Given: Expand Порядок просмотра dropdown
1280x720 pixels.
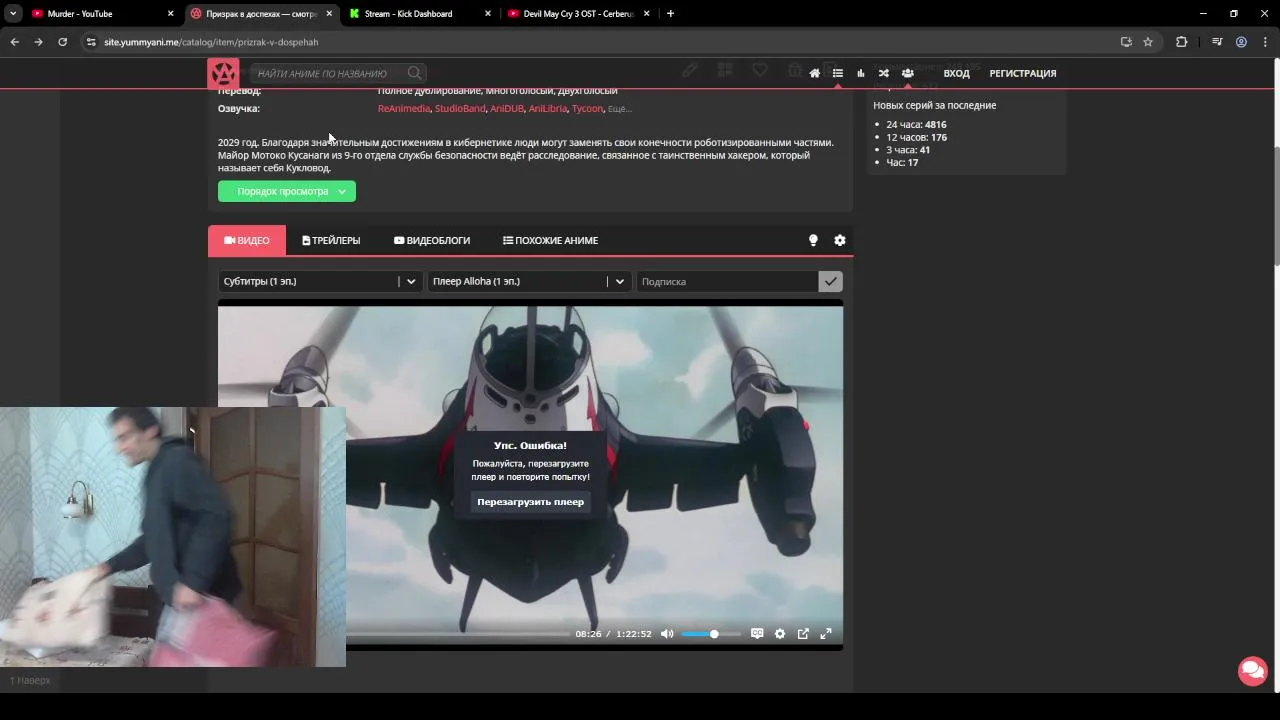Looking at the screenshot, I should pyautogui.click(x=287, y=191).
